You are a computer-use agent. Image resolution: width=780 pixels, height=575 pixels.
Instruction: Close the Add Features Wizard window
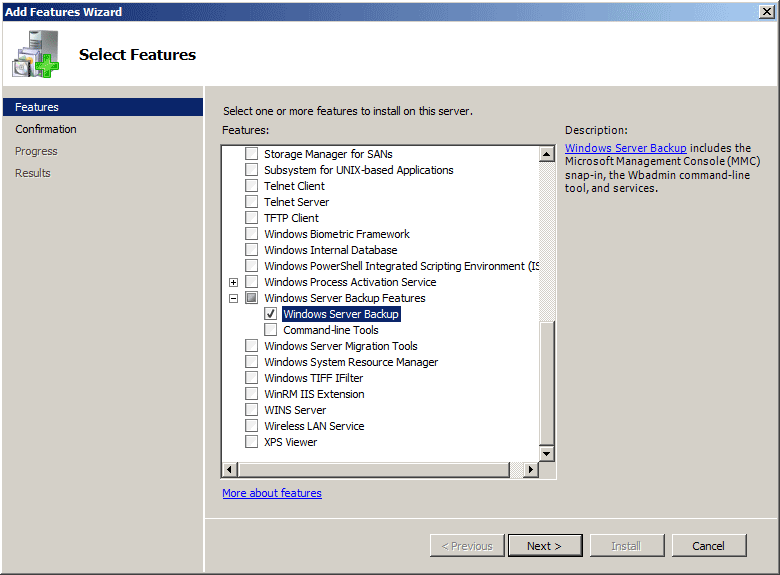tap(767, 11)
